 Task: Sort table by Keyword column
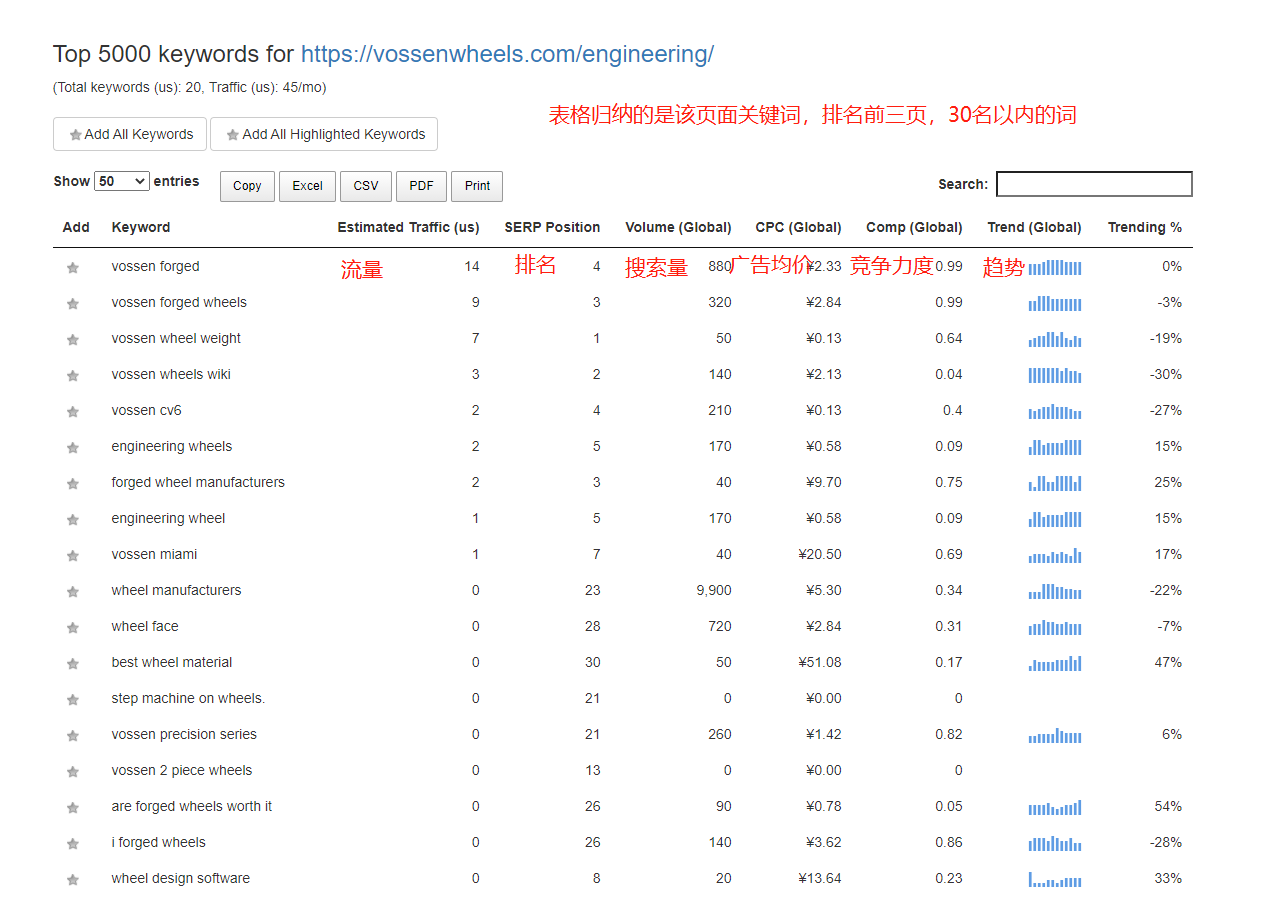pos(141,227)
